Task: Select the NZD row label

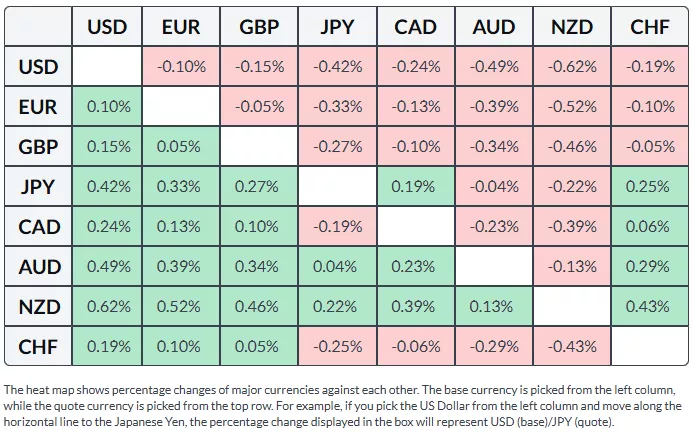Action: click(x=39, y=307)
